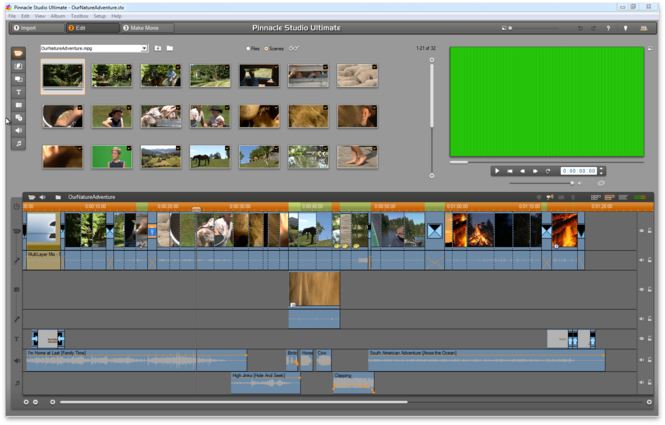Open the Toolbox menu
The height and width of the screenshot is (425, 665).
[x=80, y=16]
